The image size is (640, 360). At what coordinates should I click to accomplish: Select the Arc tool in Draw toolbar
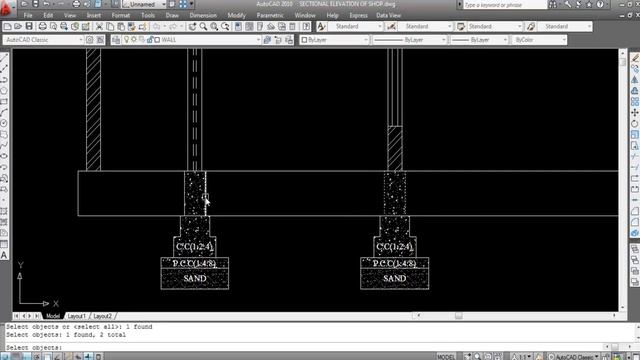pos(4,112)
